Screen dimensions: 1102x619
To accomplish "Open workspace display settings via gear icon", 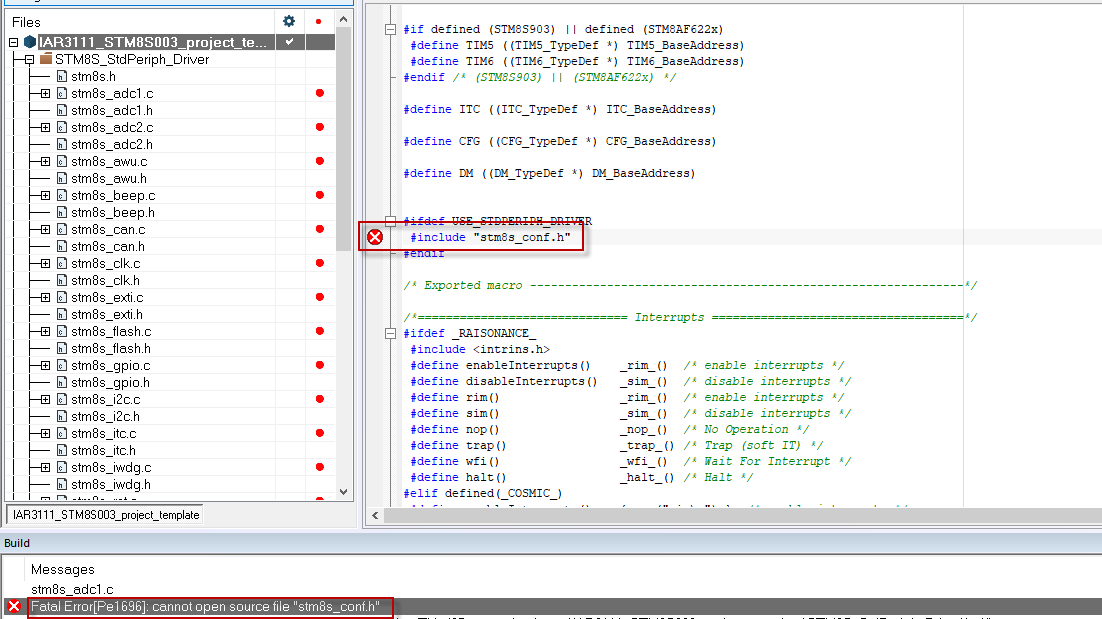I will click(287, 20).
